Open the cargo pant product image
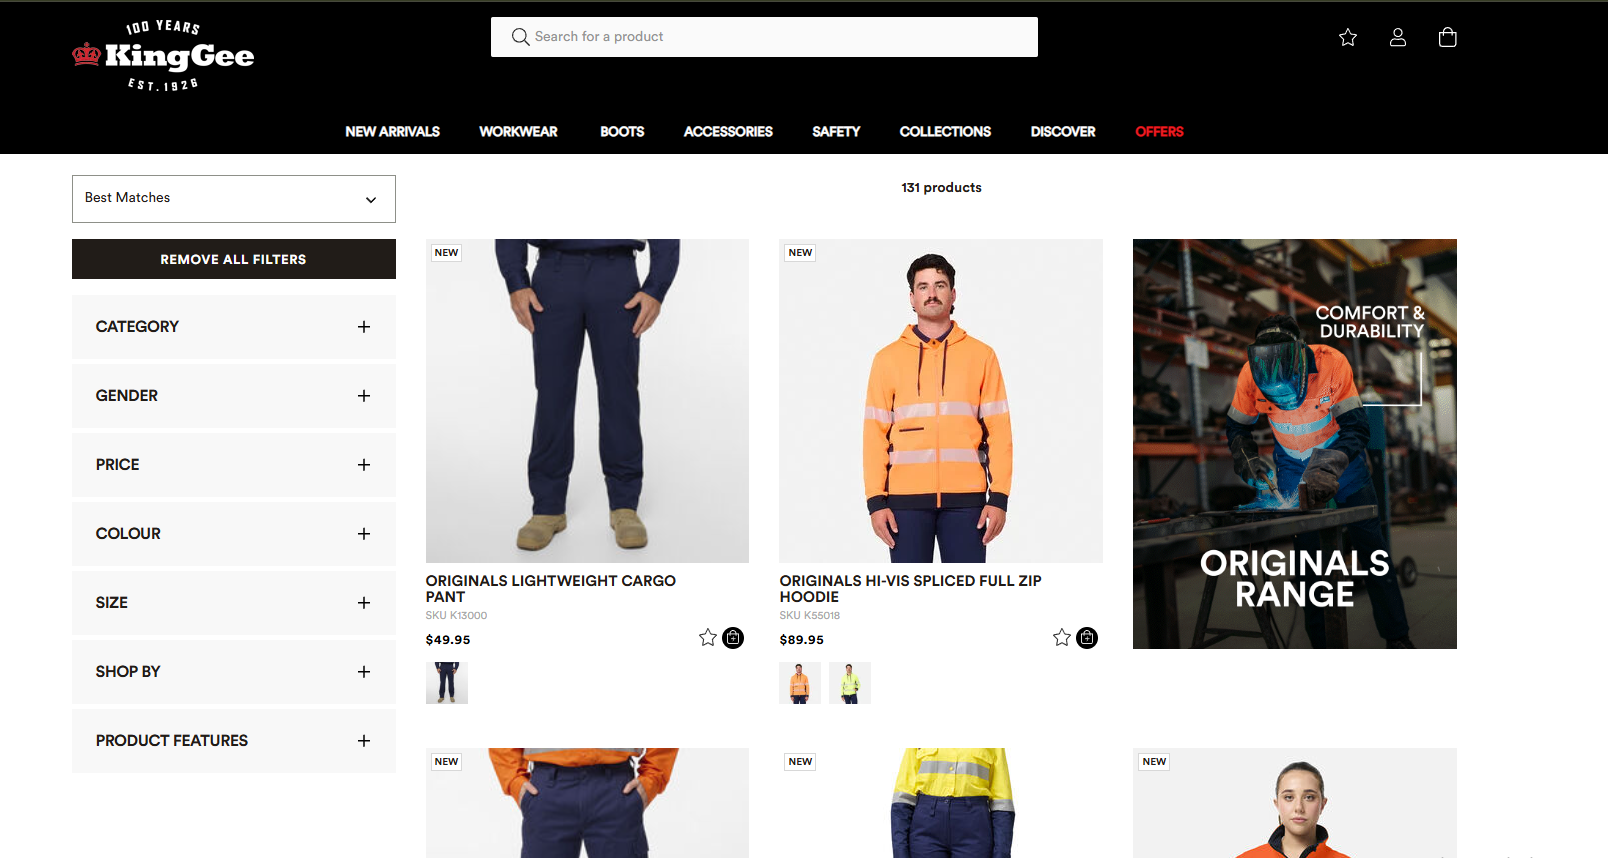1608x858 pixels. [x=587, y=401]
